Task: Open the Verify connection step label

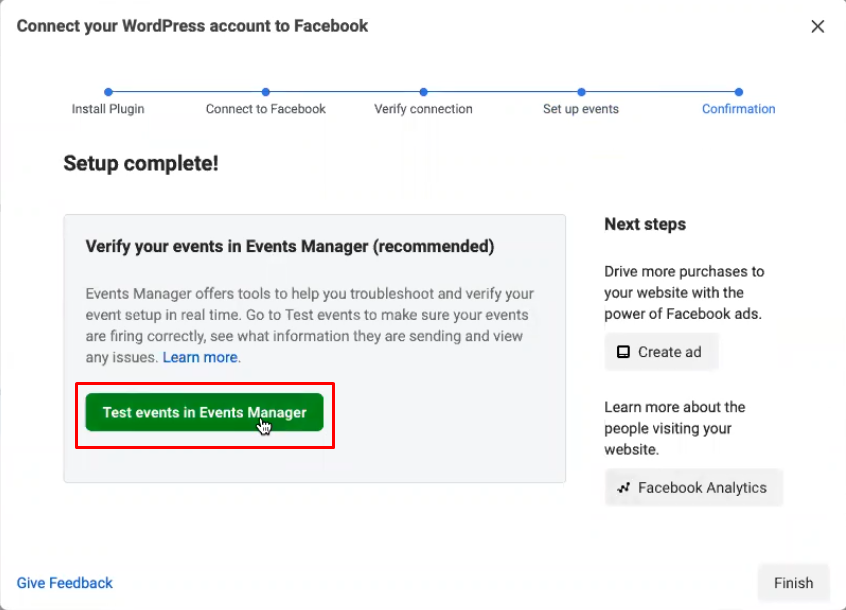Action: (x=424, y=109)
